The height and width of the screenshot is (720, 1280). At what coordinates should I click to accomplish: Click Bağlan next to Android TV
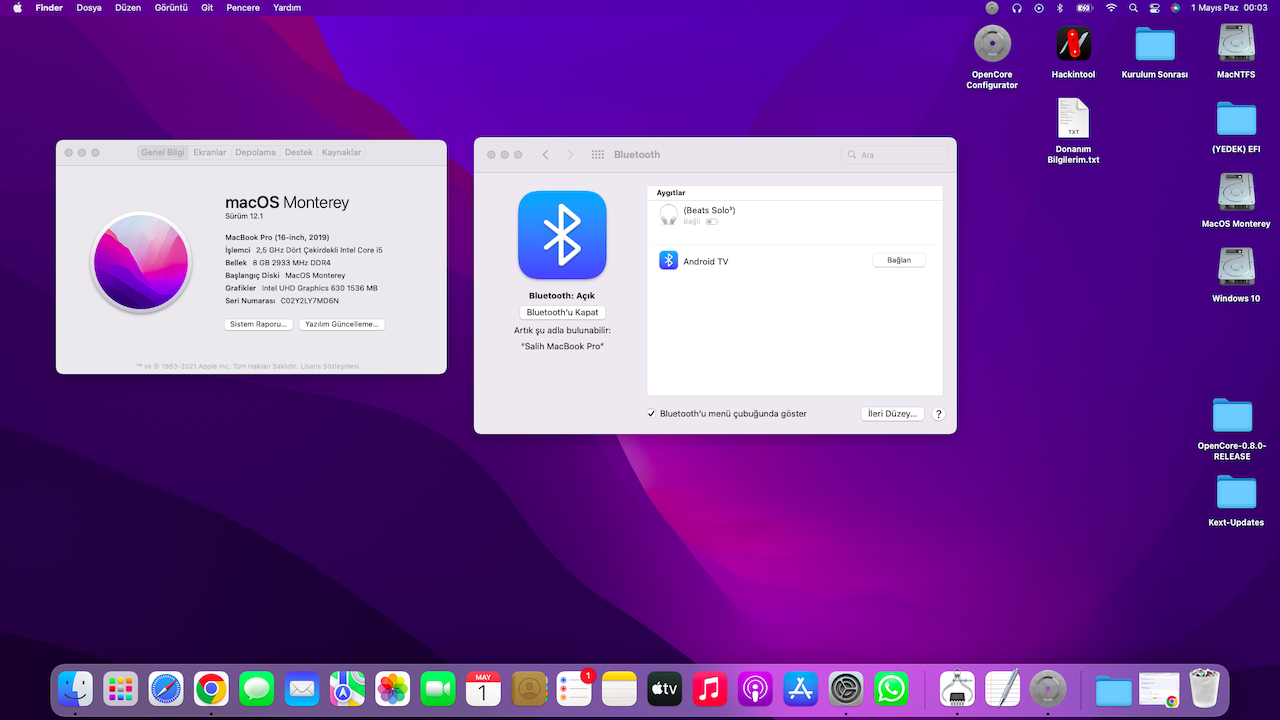(898, 260)
